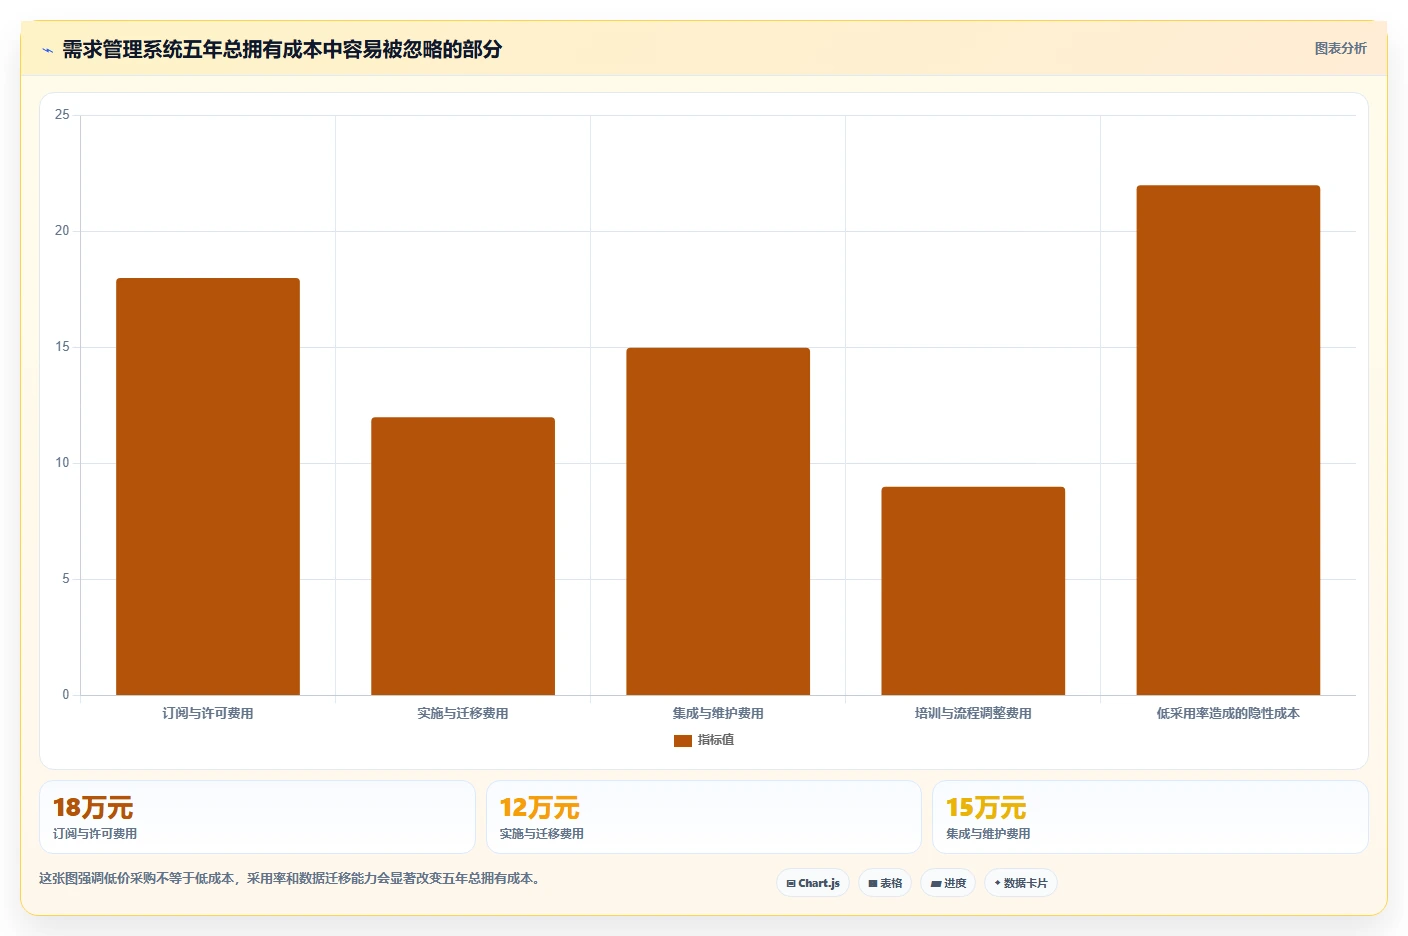Click the y-axis value 25
Image resolution: width=1408 pixels, height=936 pixels.
(x=62, y=115)
